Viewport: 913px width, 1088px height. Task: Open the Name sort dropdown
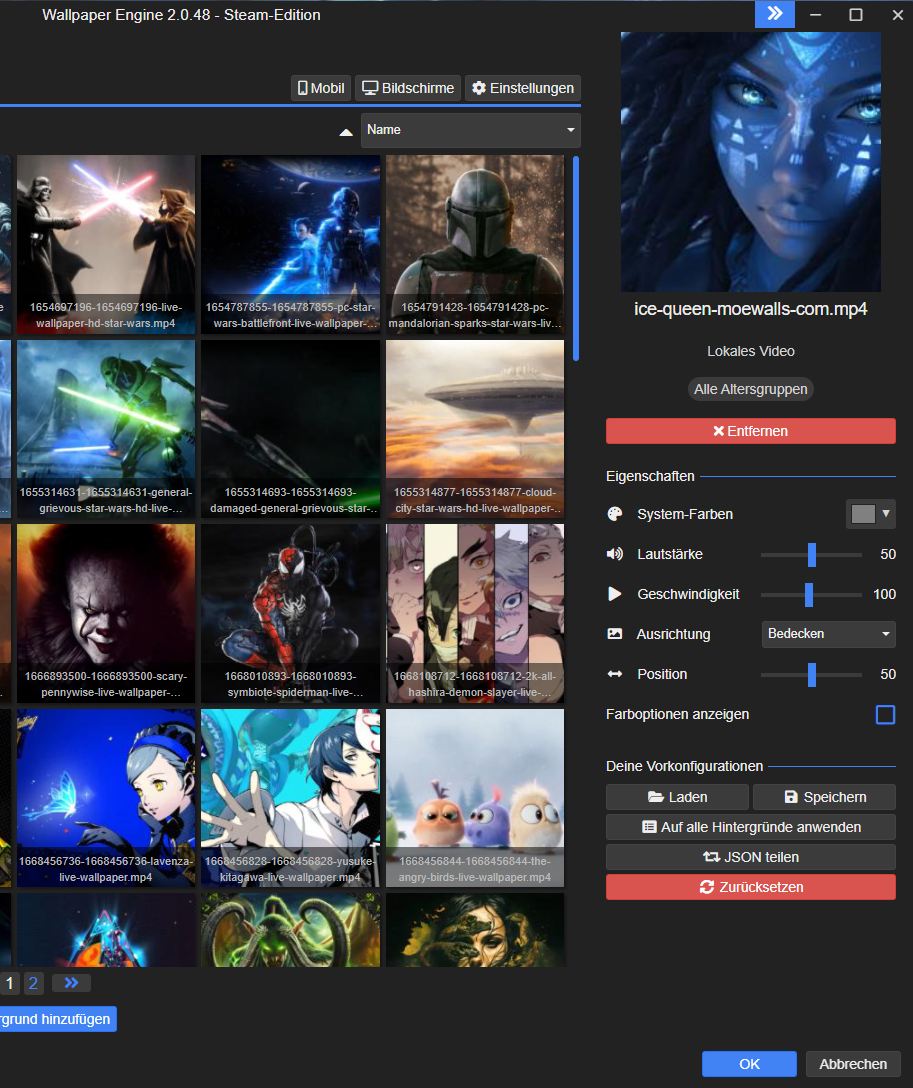(470, 130)
